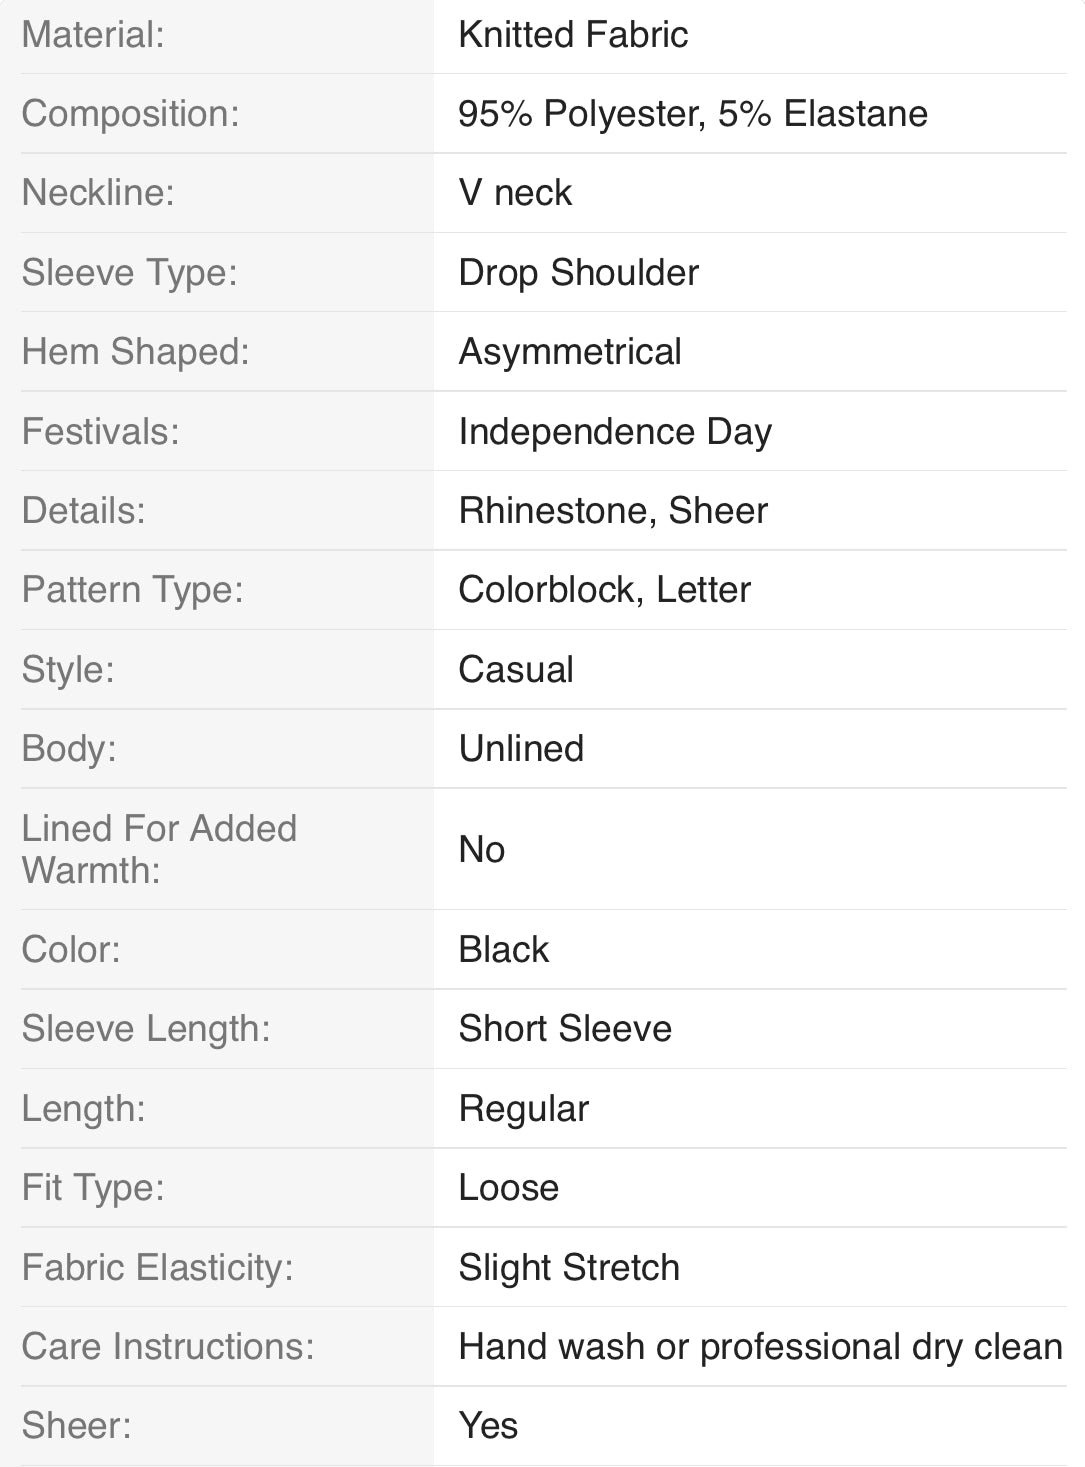The width and height of the screenshot is (1085, 1467).
Task: Click the 'V neck' neckline value
Action: [515, 193]
